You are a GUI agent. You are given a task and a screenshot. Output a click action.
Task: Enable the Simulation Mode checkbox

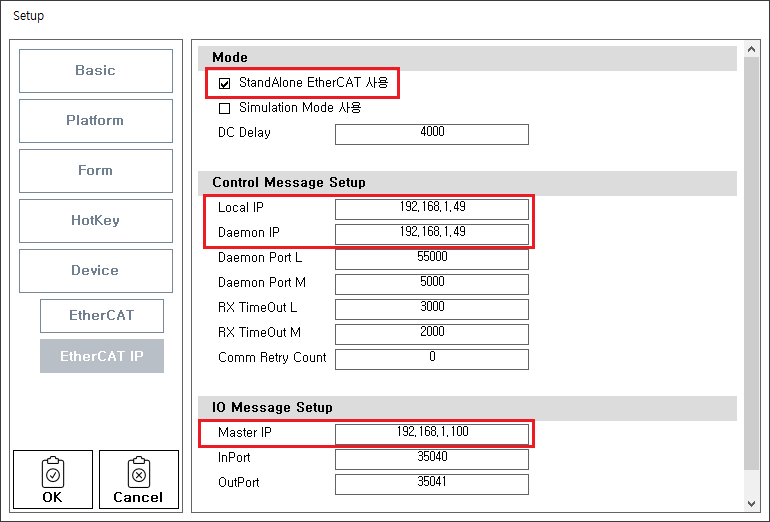225,108
